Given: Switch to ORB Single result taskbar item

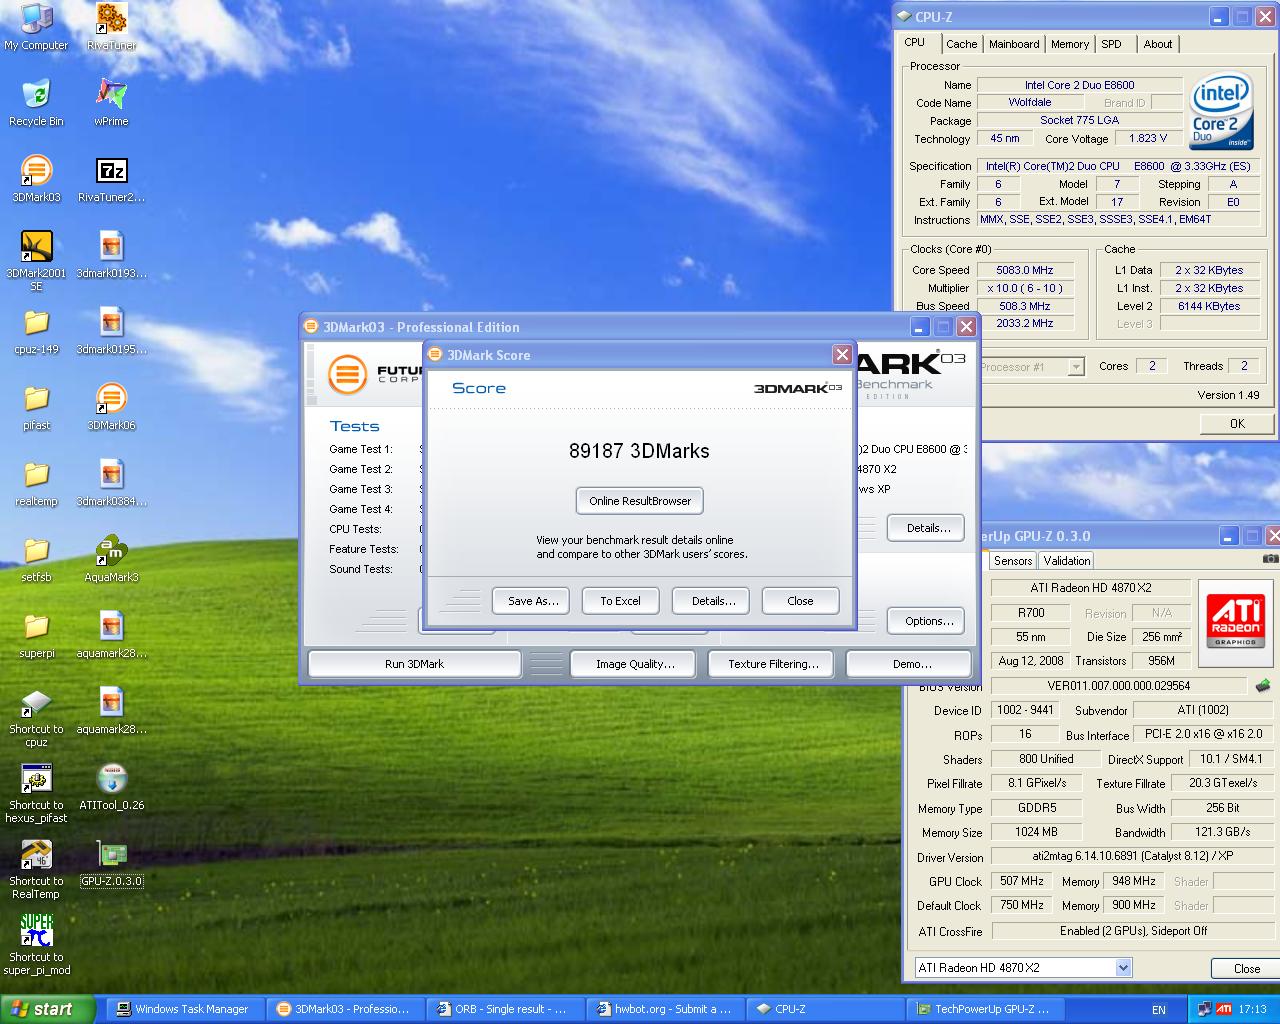Looking at the screenshot, I should pyautogui.click(x=504, y=1009).
